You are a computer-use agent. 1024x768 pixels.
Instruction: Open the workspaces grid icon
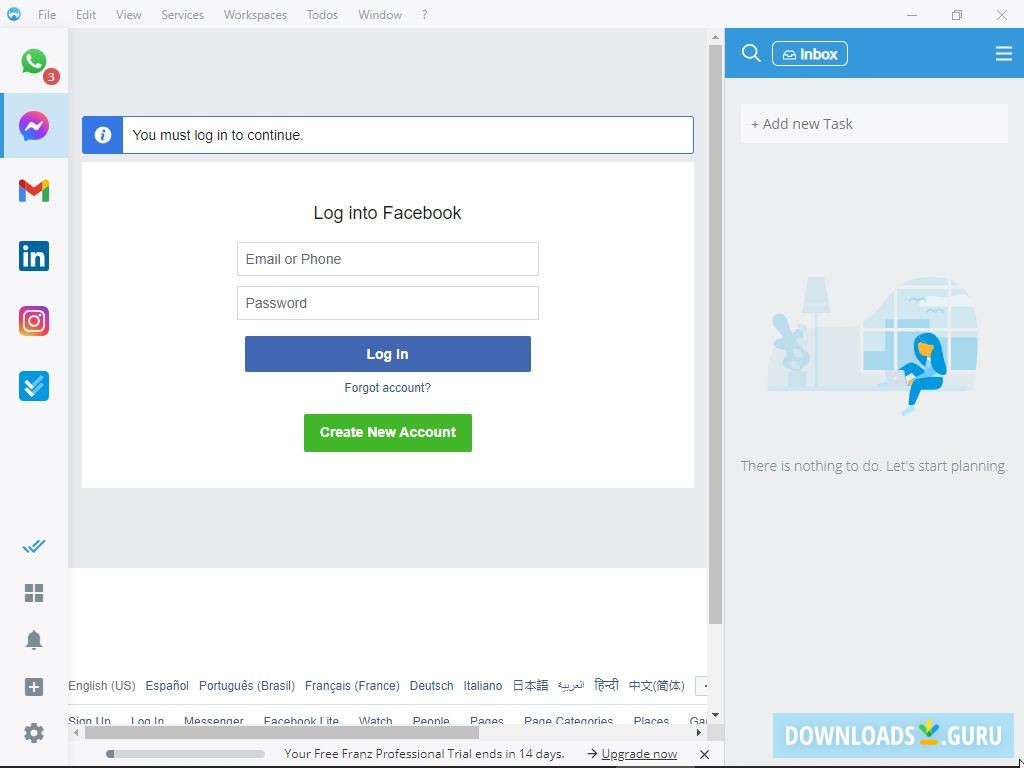pyautogui.click(x=34, y=593)
